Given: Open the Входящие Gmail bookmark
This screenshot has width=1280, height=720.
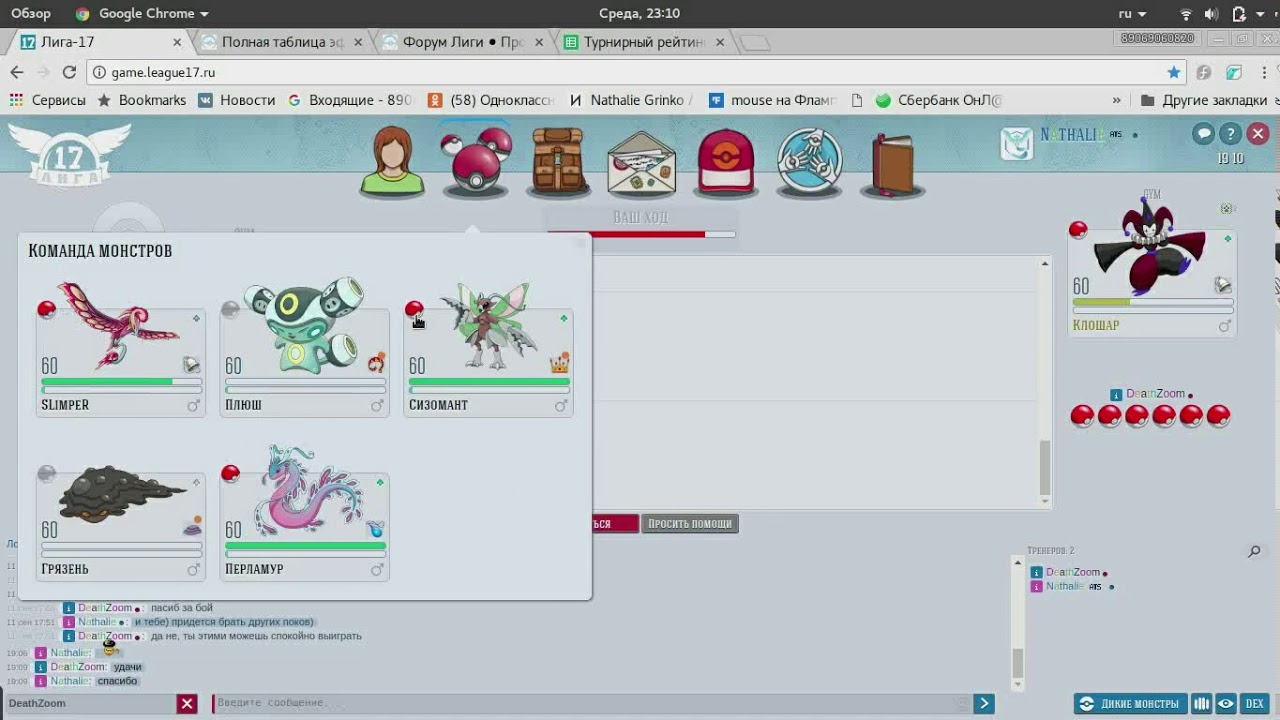Looking at the screenshot, I should pos(349,100).
